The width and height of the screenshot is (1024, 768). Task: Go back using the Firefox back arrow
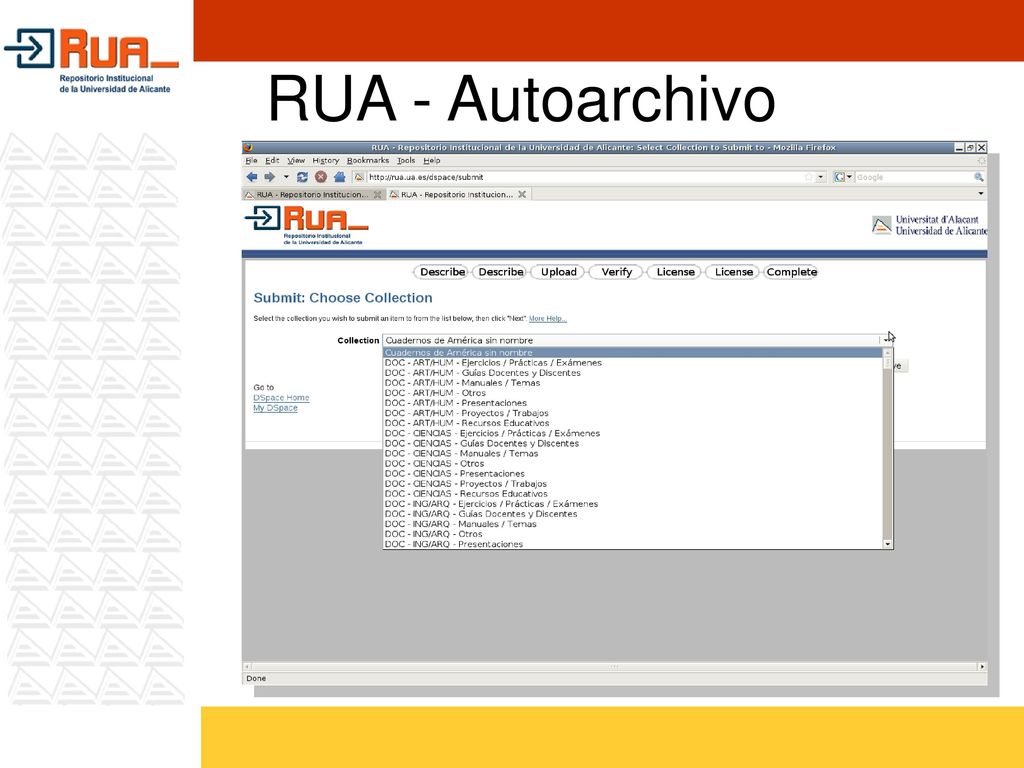tap(251, 177)
